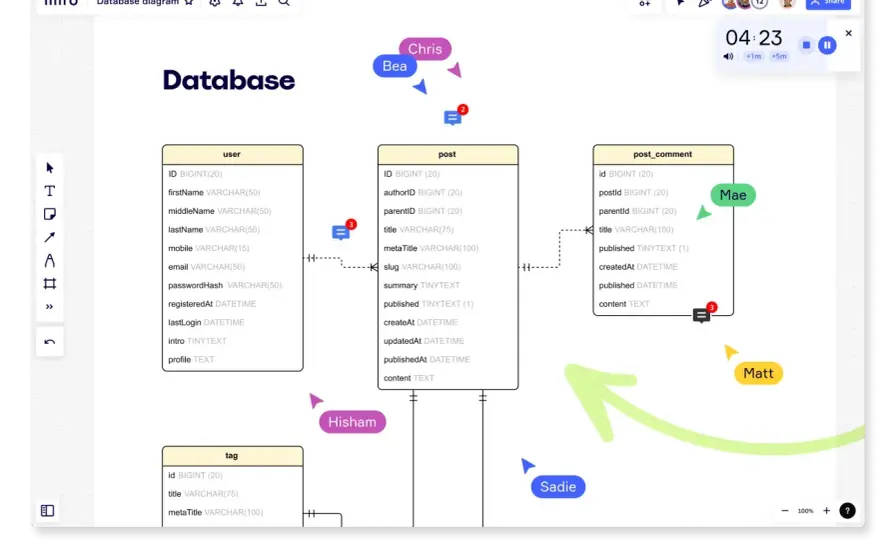Select the connection line arrow tool

click(x=49, y=237)
